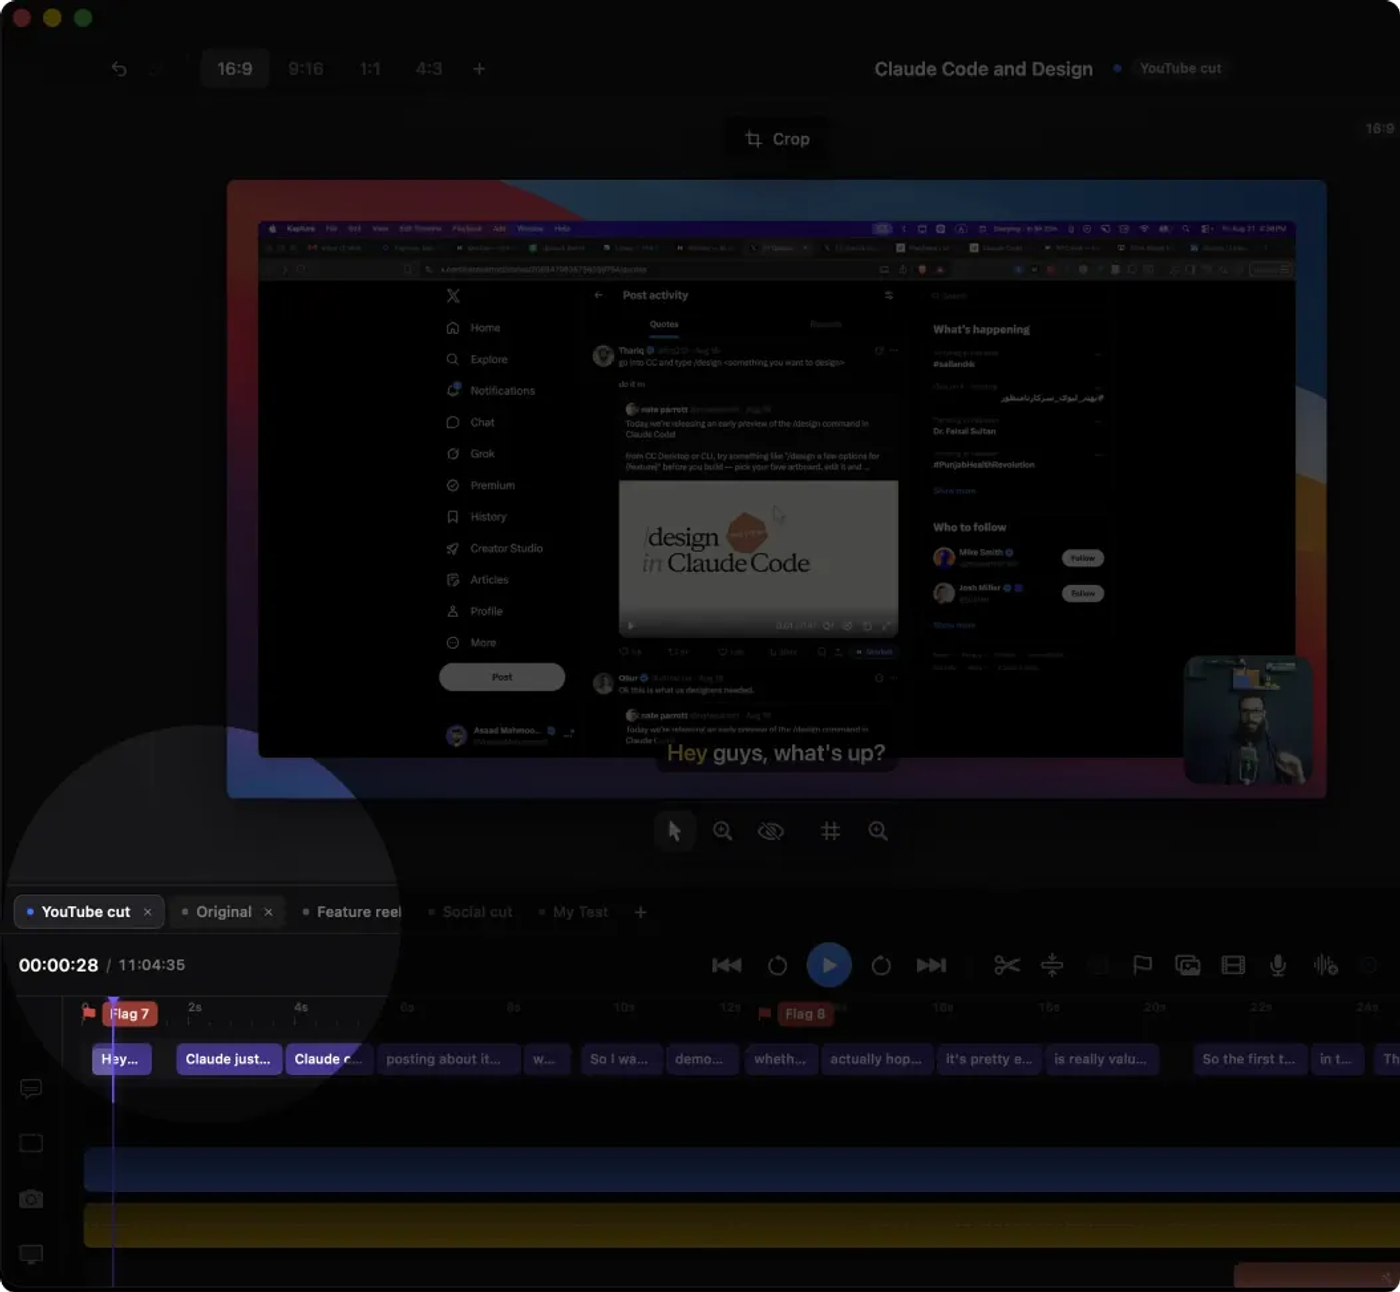Click the camera track icon

[x=31, y=1198]
